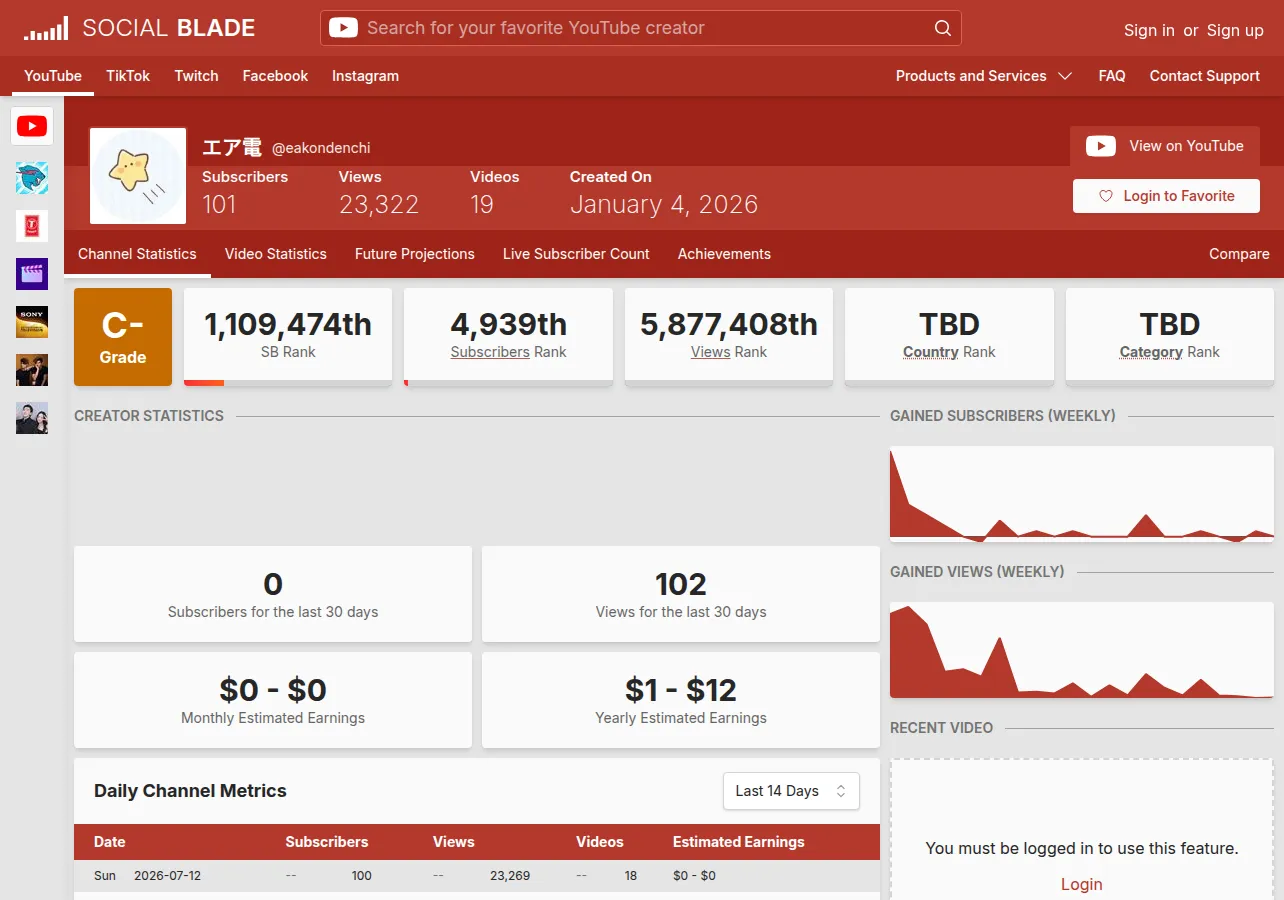
Task: Click the 4,939th Subscribers Rank card
Action: click(x=509, y=336)
